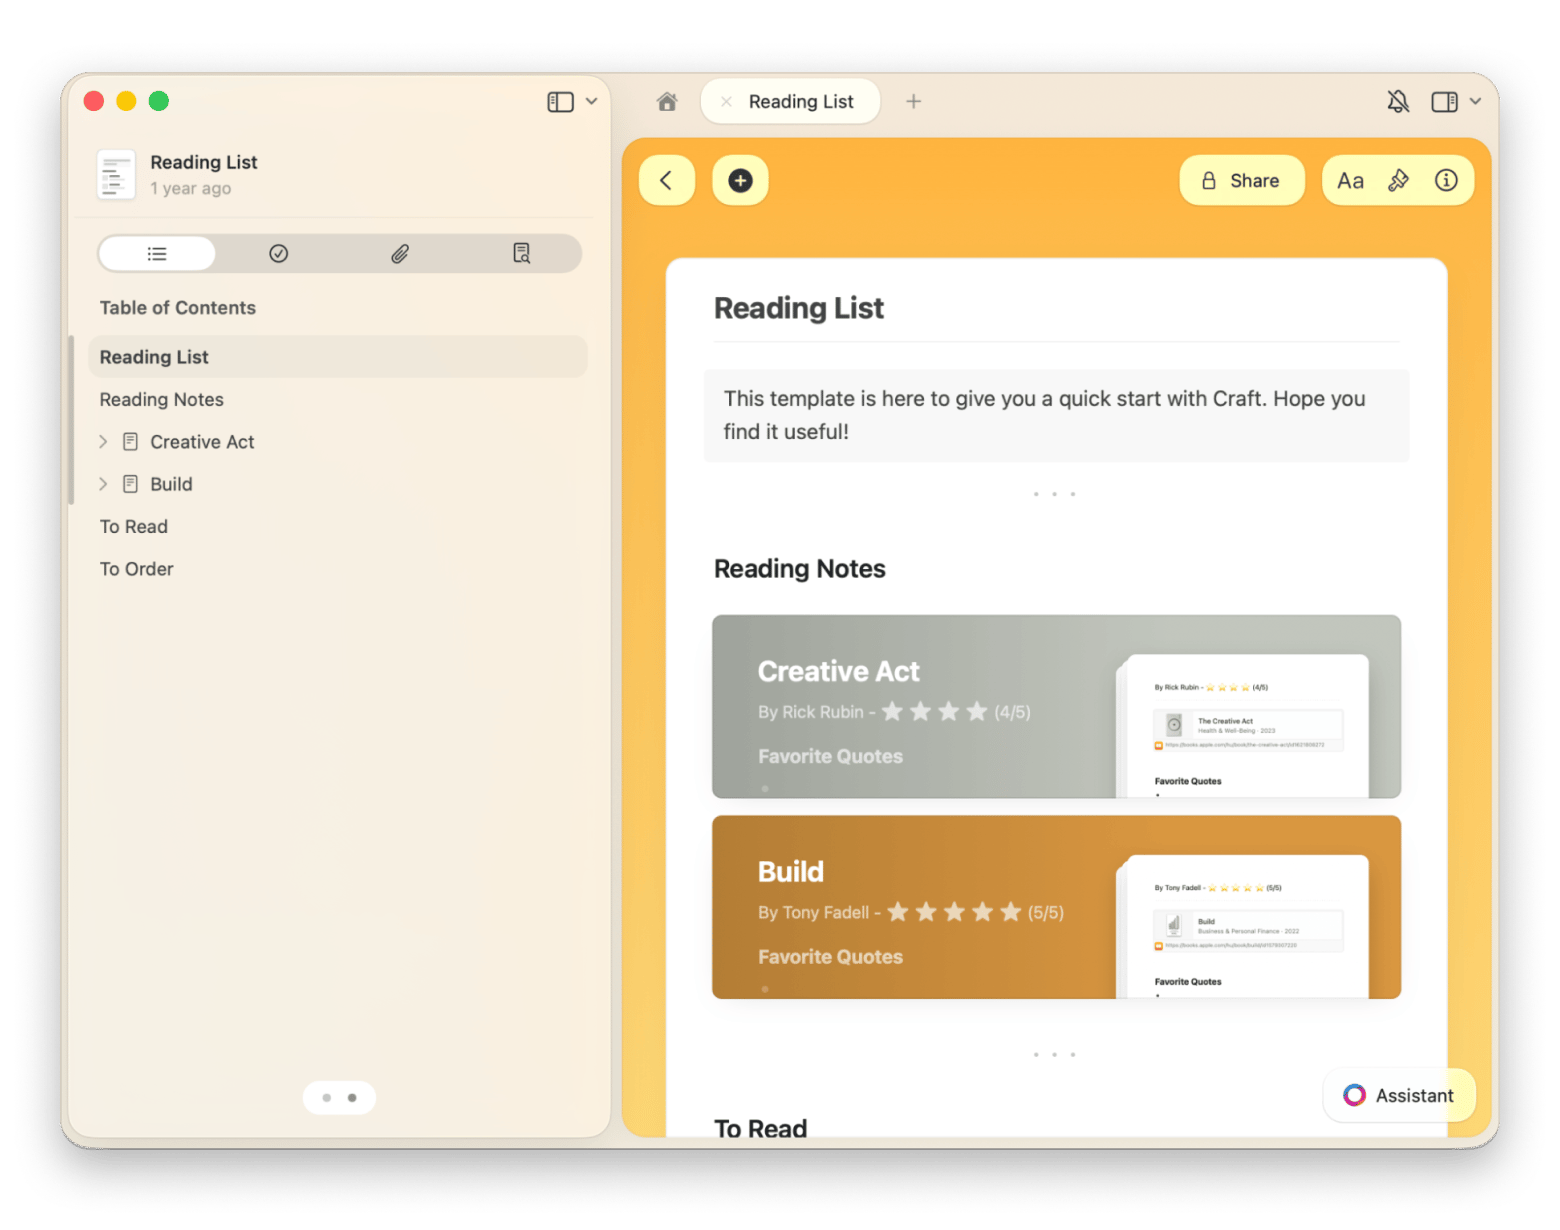The image size is (1560, 1230).
Task: Open Creative Act in sidebar
Action: [202, 442]
